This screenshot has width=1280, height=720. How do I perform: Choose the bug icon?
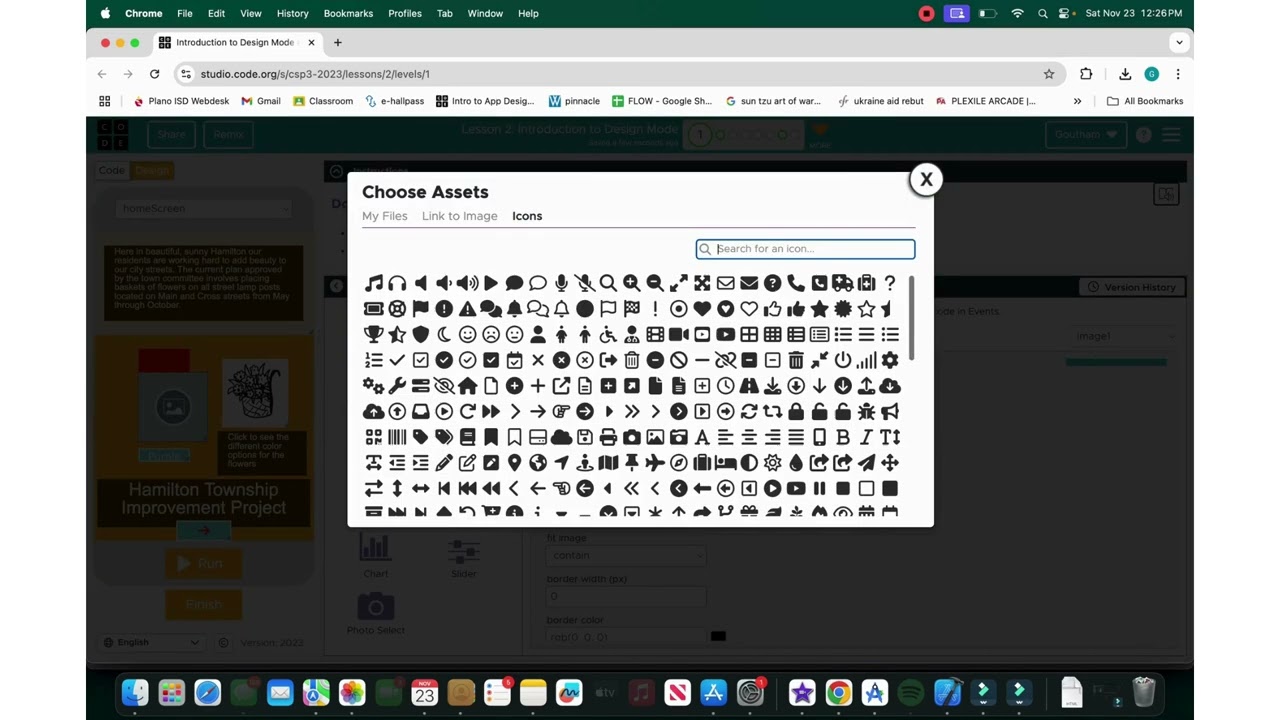[866, 412]
